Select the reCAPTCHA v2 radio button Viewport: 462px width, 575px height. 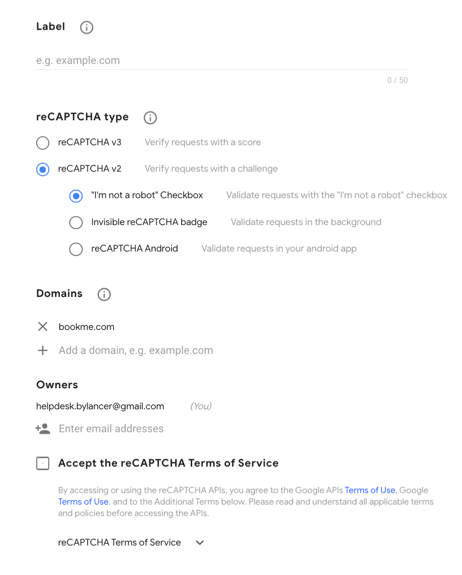[x=43, y=169]
